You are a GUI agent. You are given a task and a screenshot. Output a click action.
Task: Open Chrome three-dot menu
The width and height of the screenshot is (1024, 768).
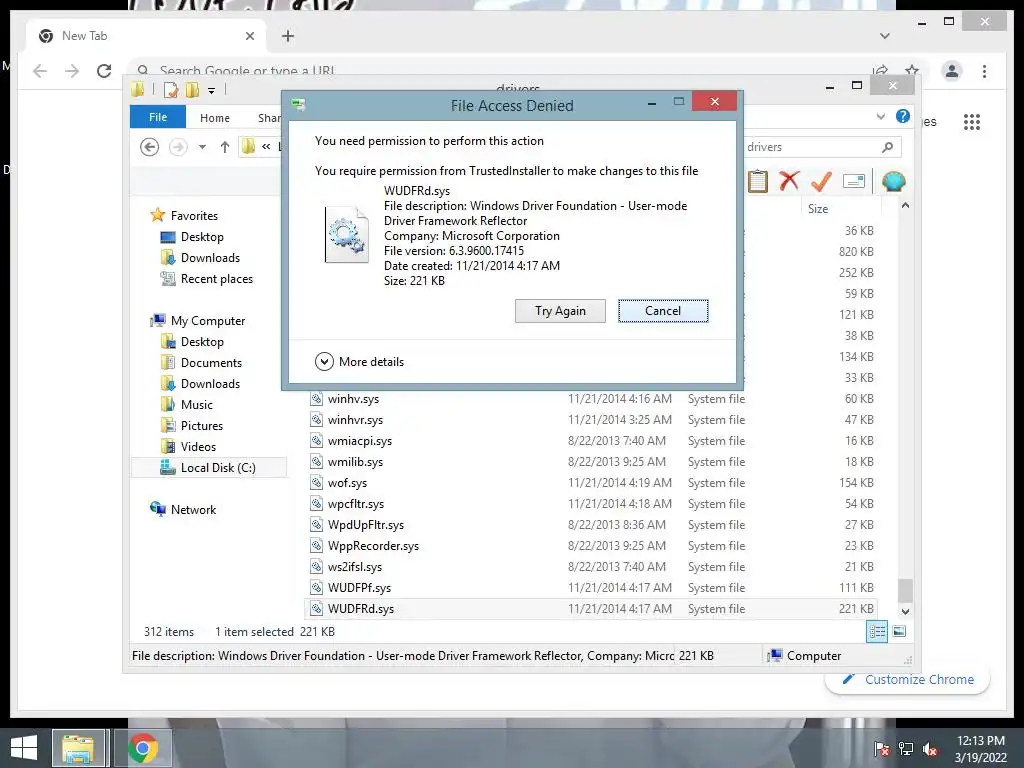(984, 71)
